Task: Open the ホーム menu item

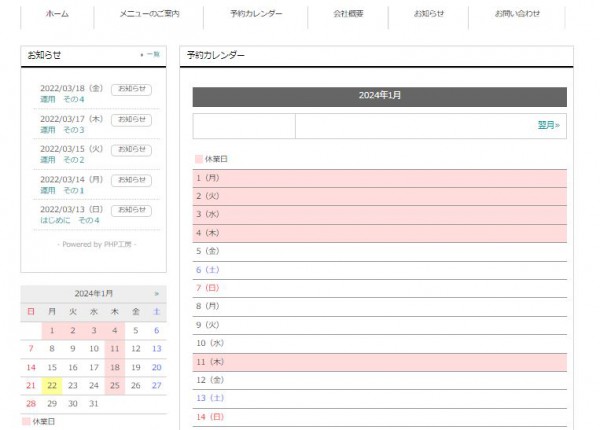Action: pos(57,14)
